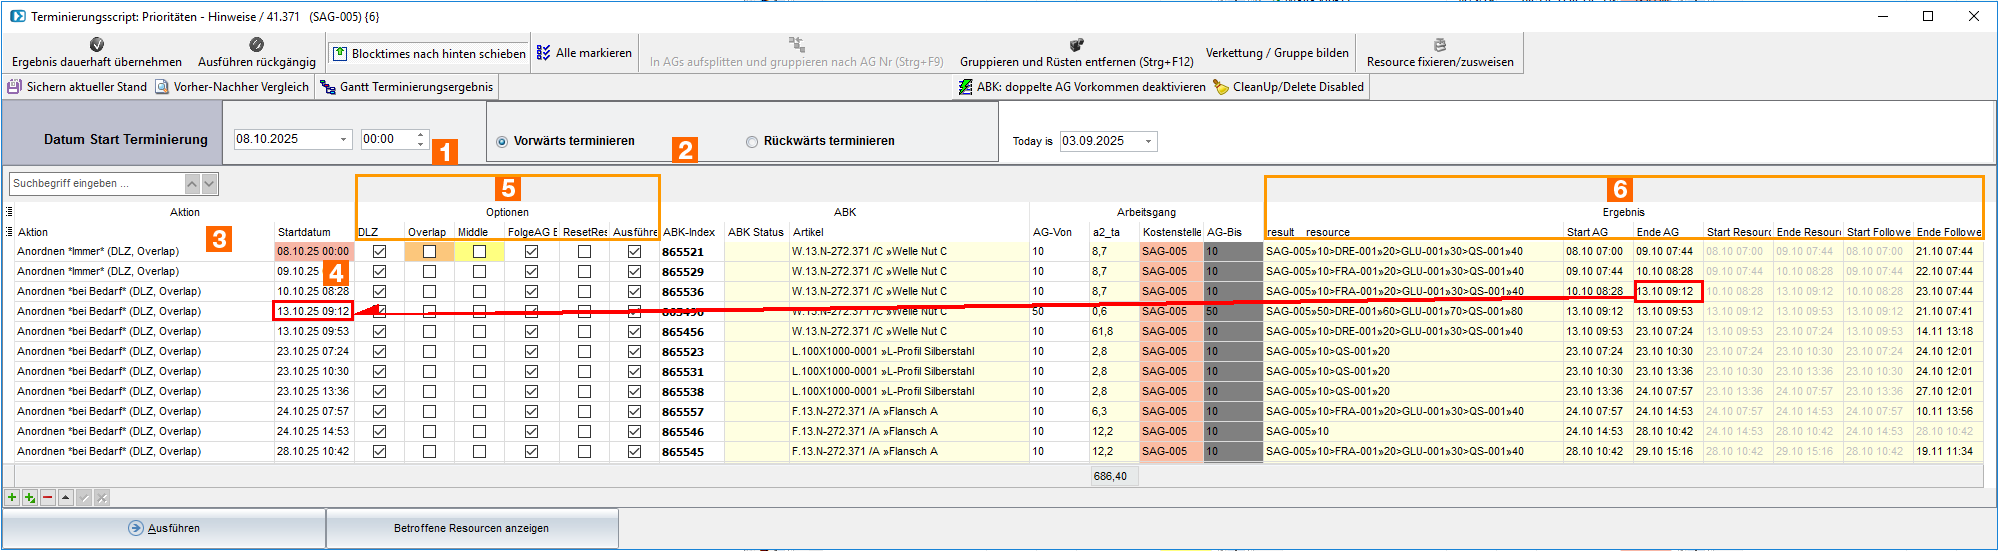Click the 'Ausführen rückgängig' undo icon
Viewport: 1998px width, 551px height.
coord(256,45)
